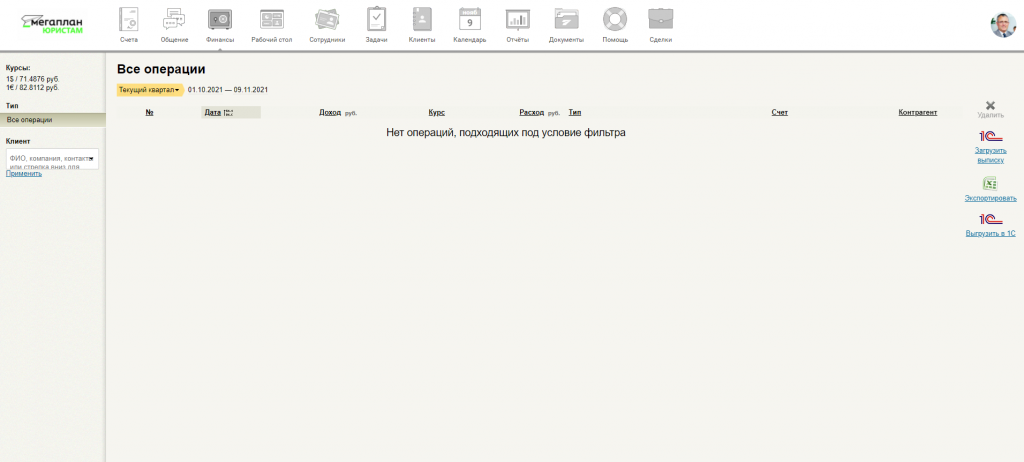
Task: Open the Клиенты clients icon
Action: click(422, 20)
